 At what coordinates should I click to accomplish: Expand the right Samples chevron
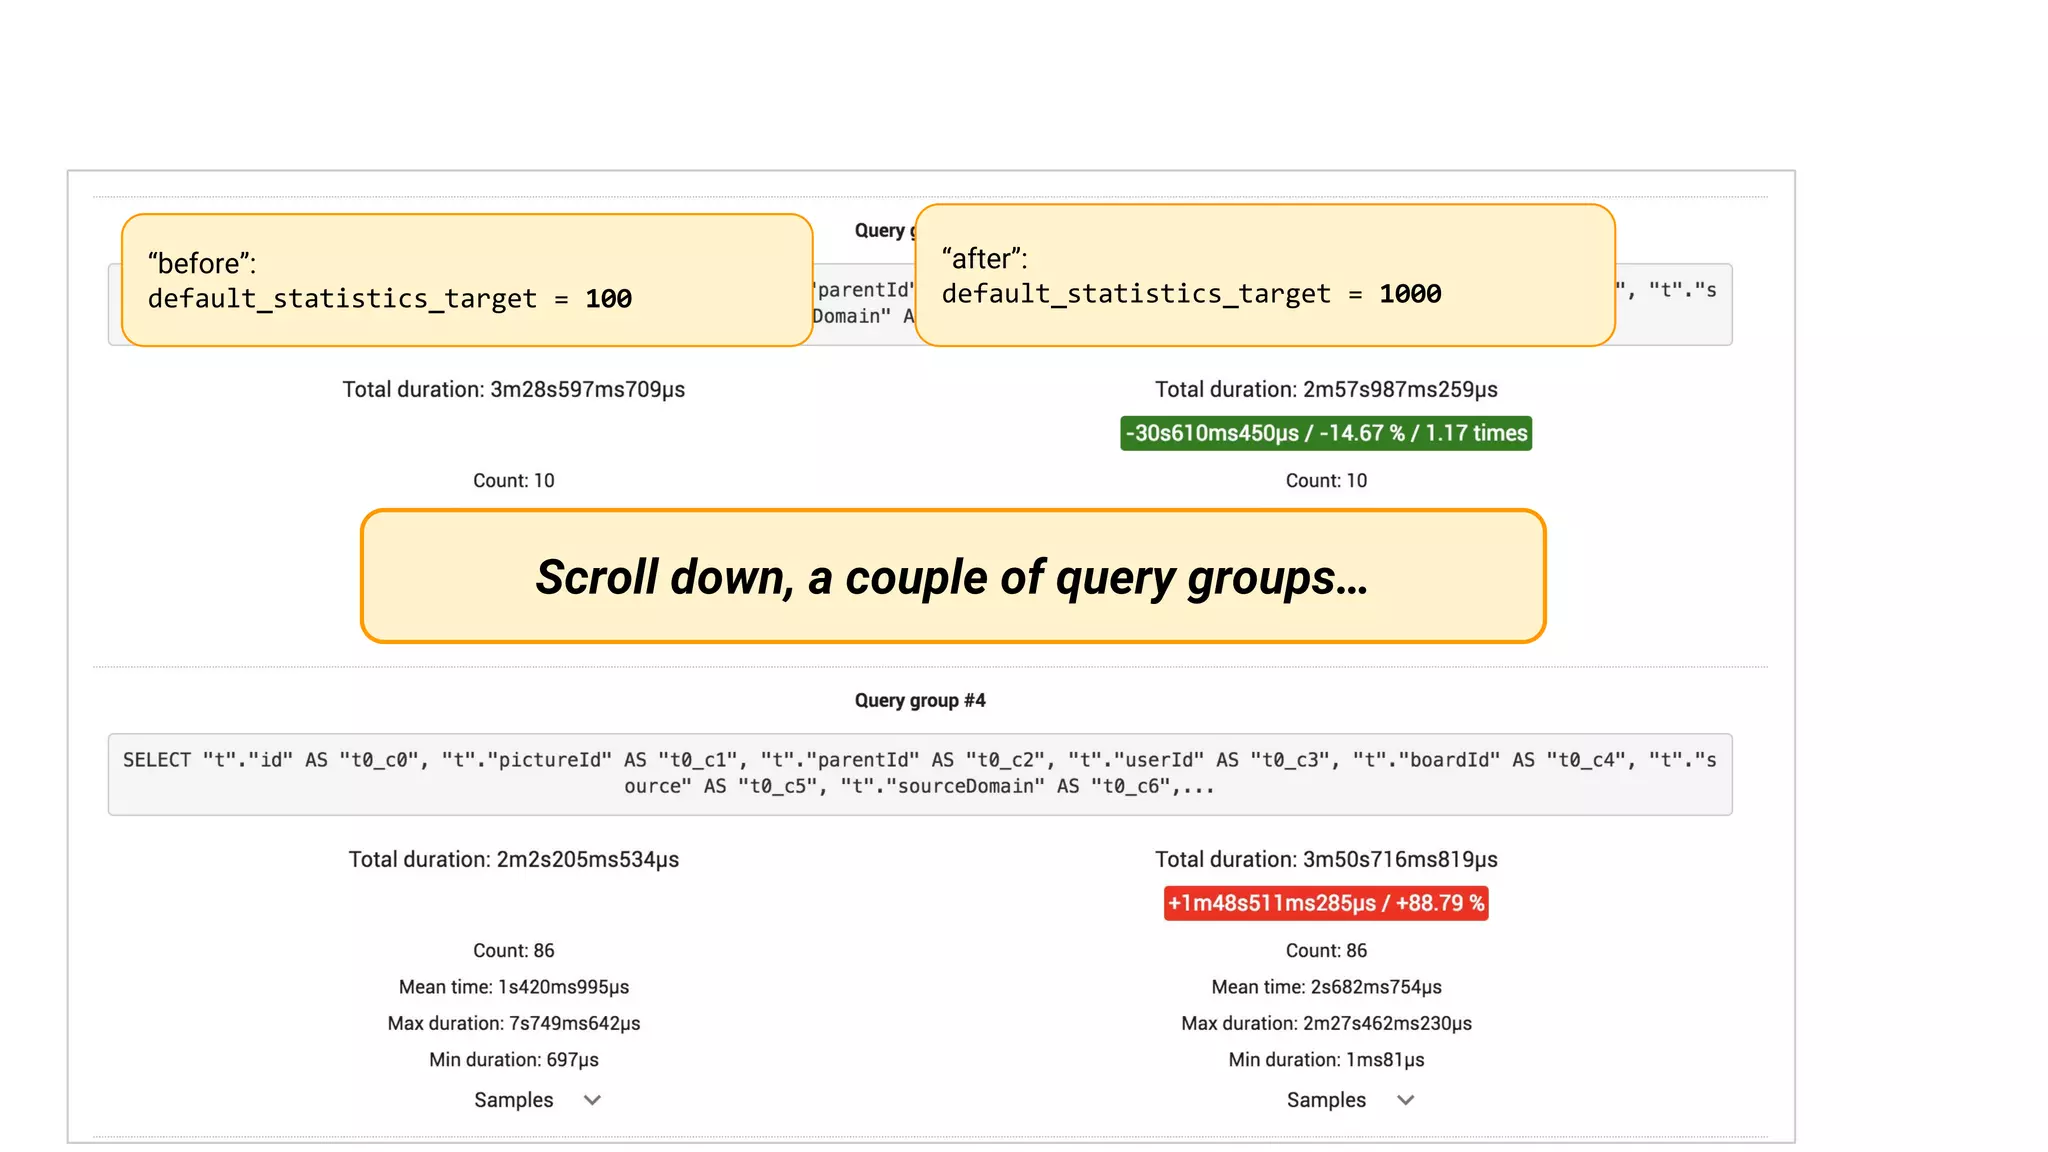[1405, 1100]
